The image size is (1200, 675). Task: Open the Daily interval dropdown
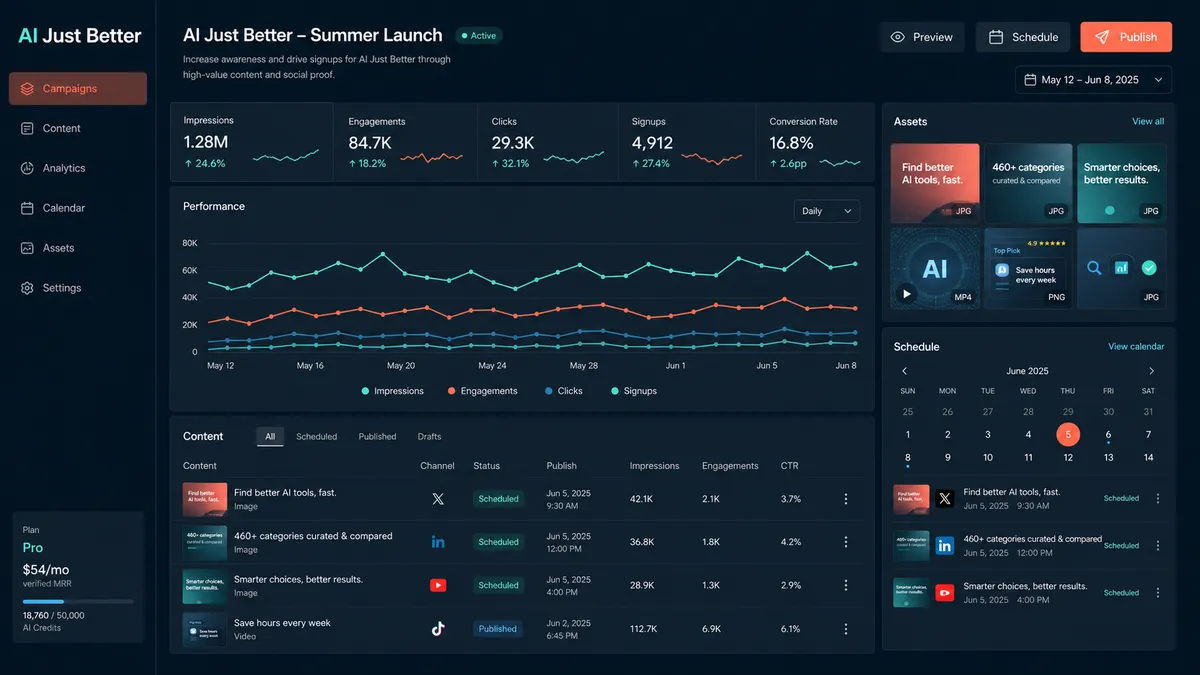point(826,211)
